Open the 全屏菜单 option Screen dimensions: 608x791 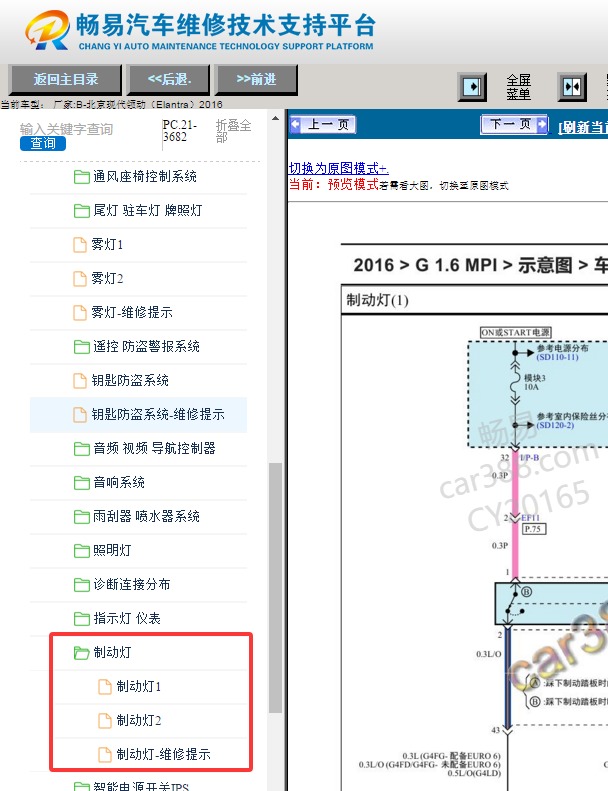click(519, 87)
